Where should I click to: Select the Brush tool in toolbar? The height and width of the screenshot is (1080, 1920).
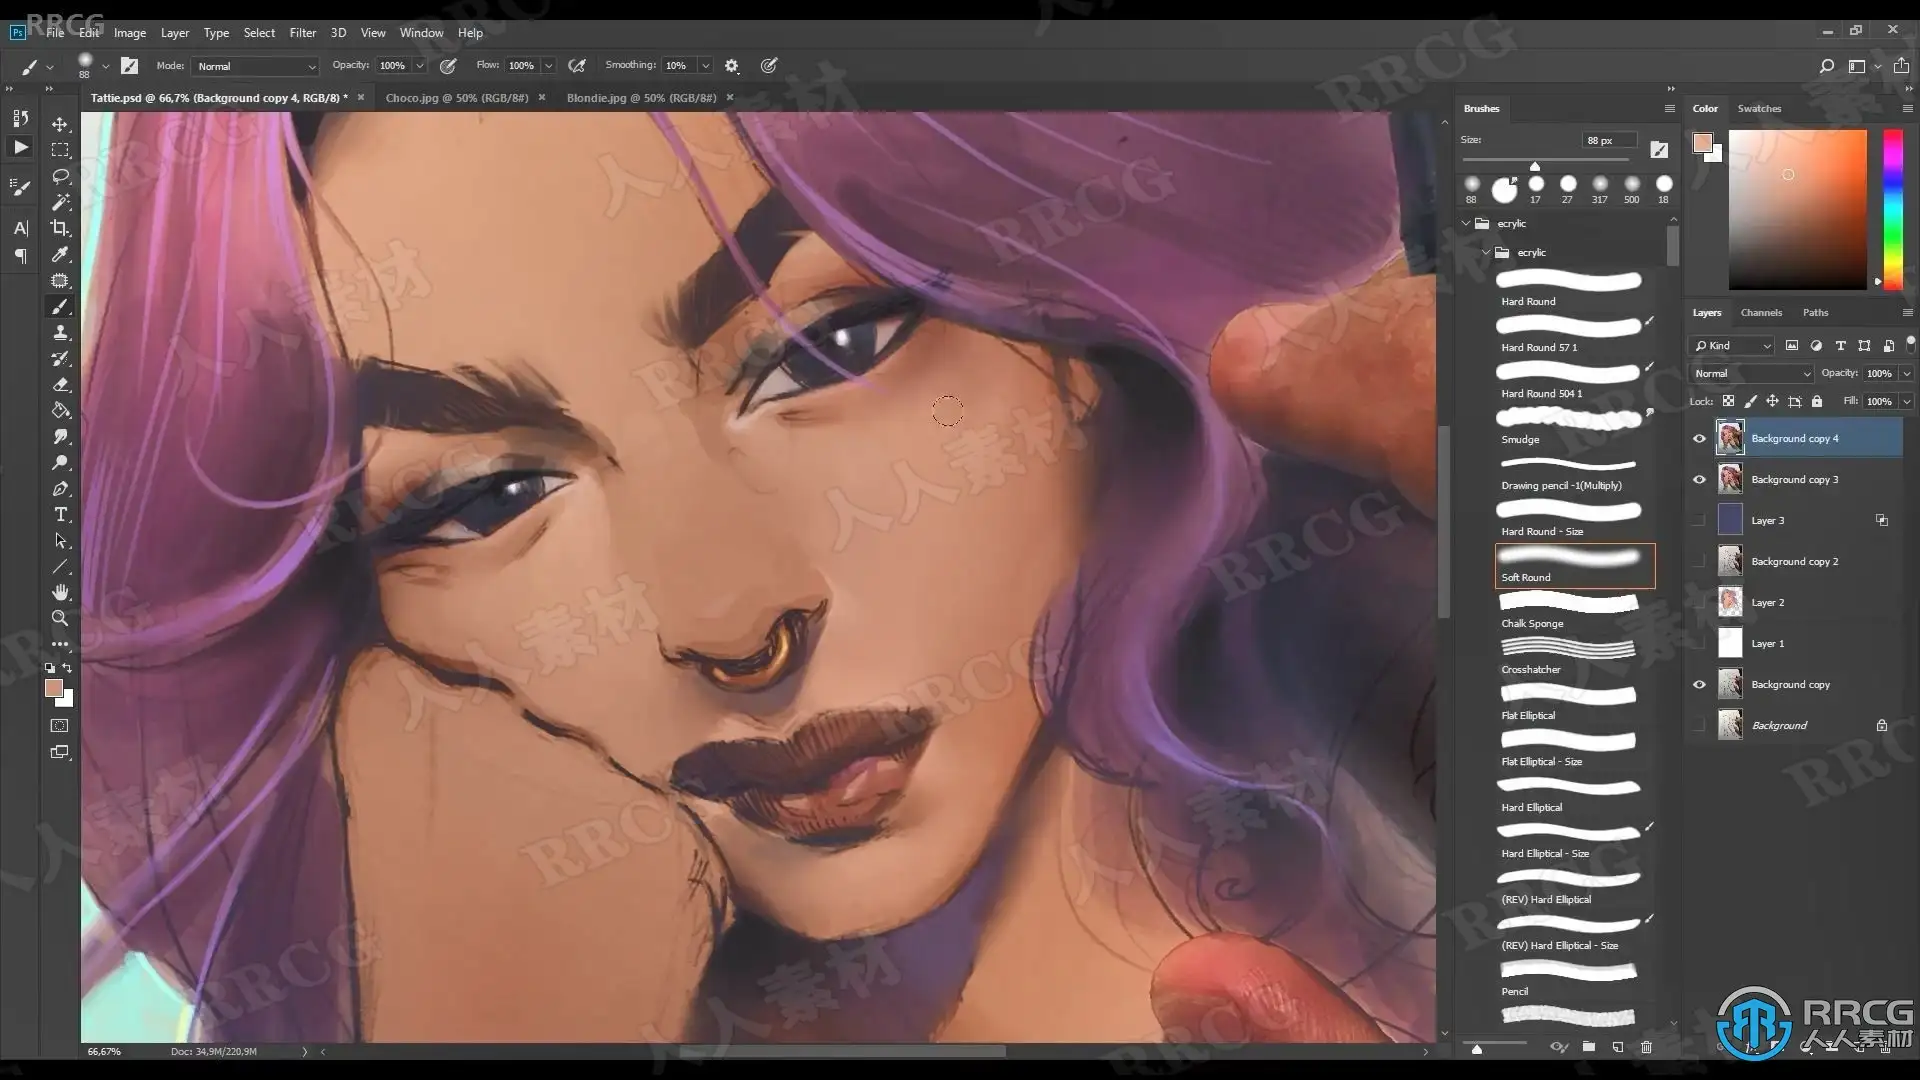coord(60,307)
